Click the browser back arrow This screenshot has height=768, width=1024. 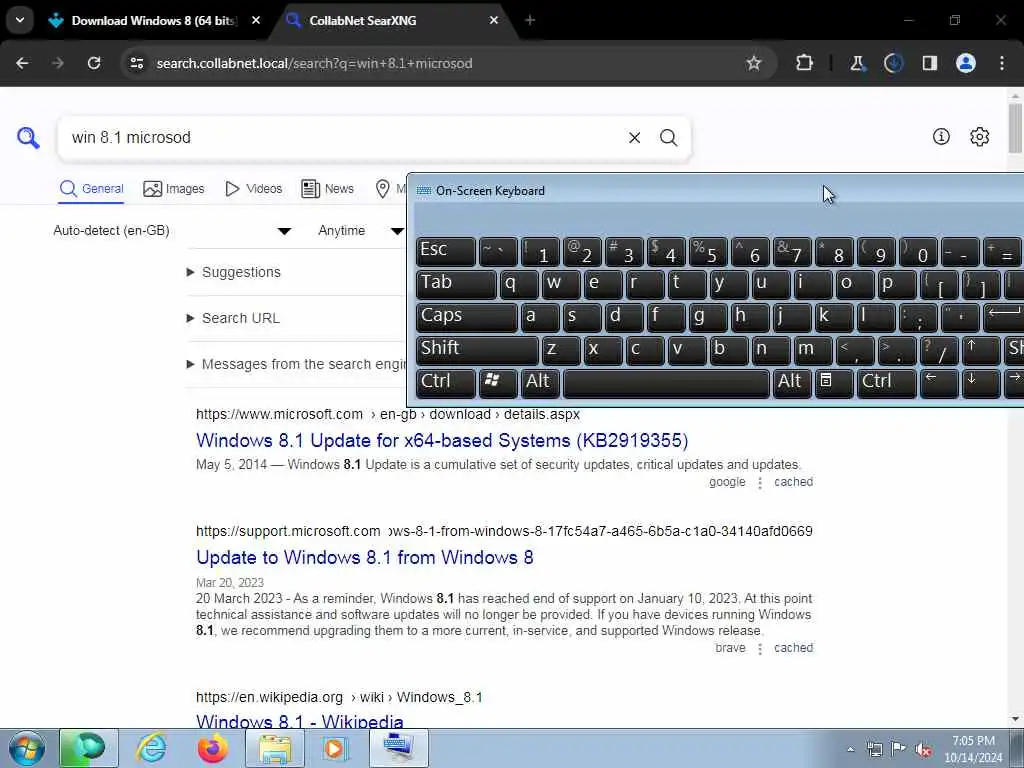click(22, 63)
